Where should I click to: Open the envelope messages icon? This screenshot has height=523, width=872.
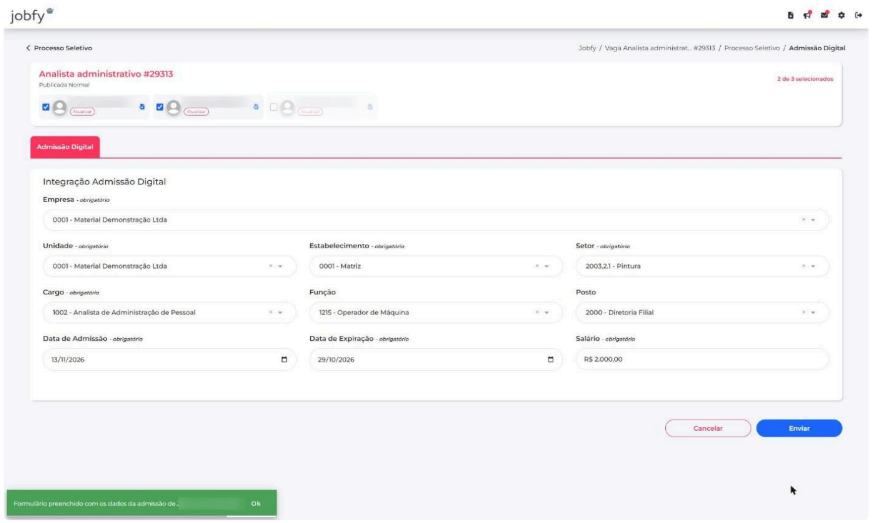824,15
